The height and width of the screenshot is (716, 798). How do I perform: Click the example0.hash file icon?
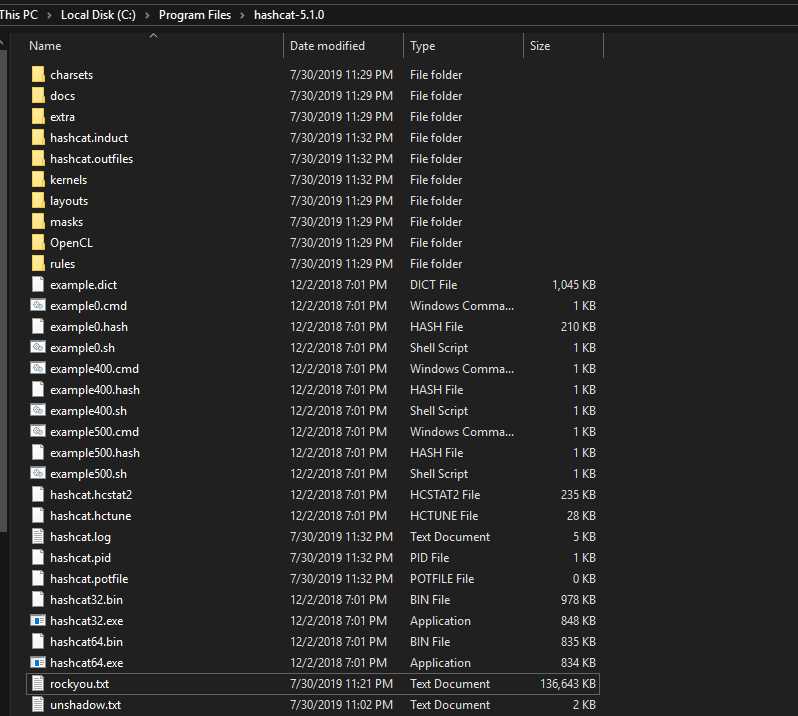(x=38, y=326)
